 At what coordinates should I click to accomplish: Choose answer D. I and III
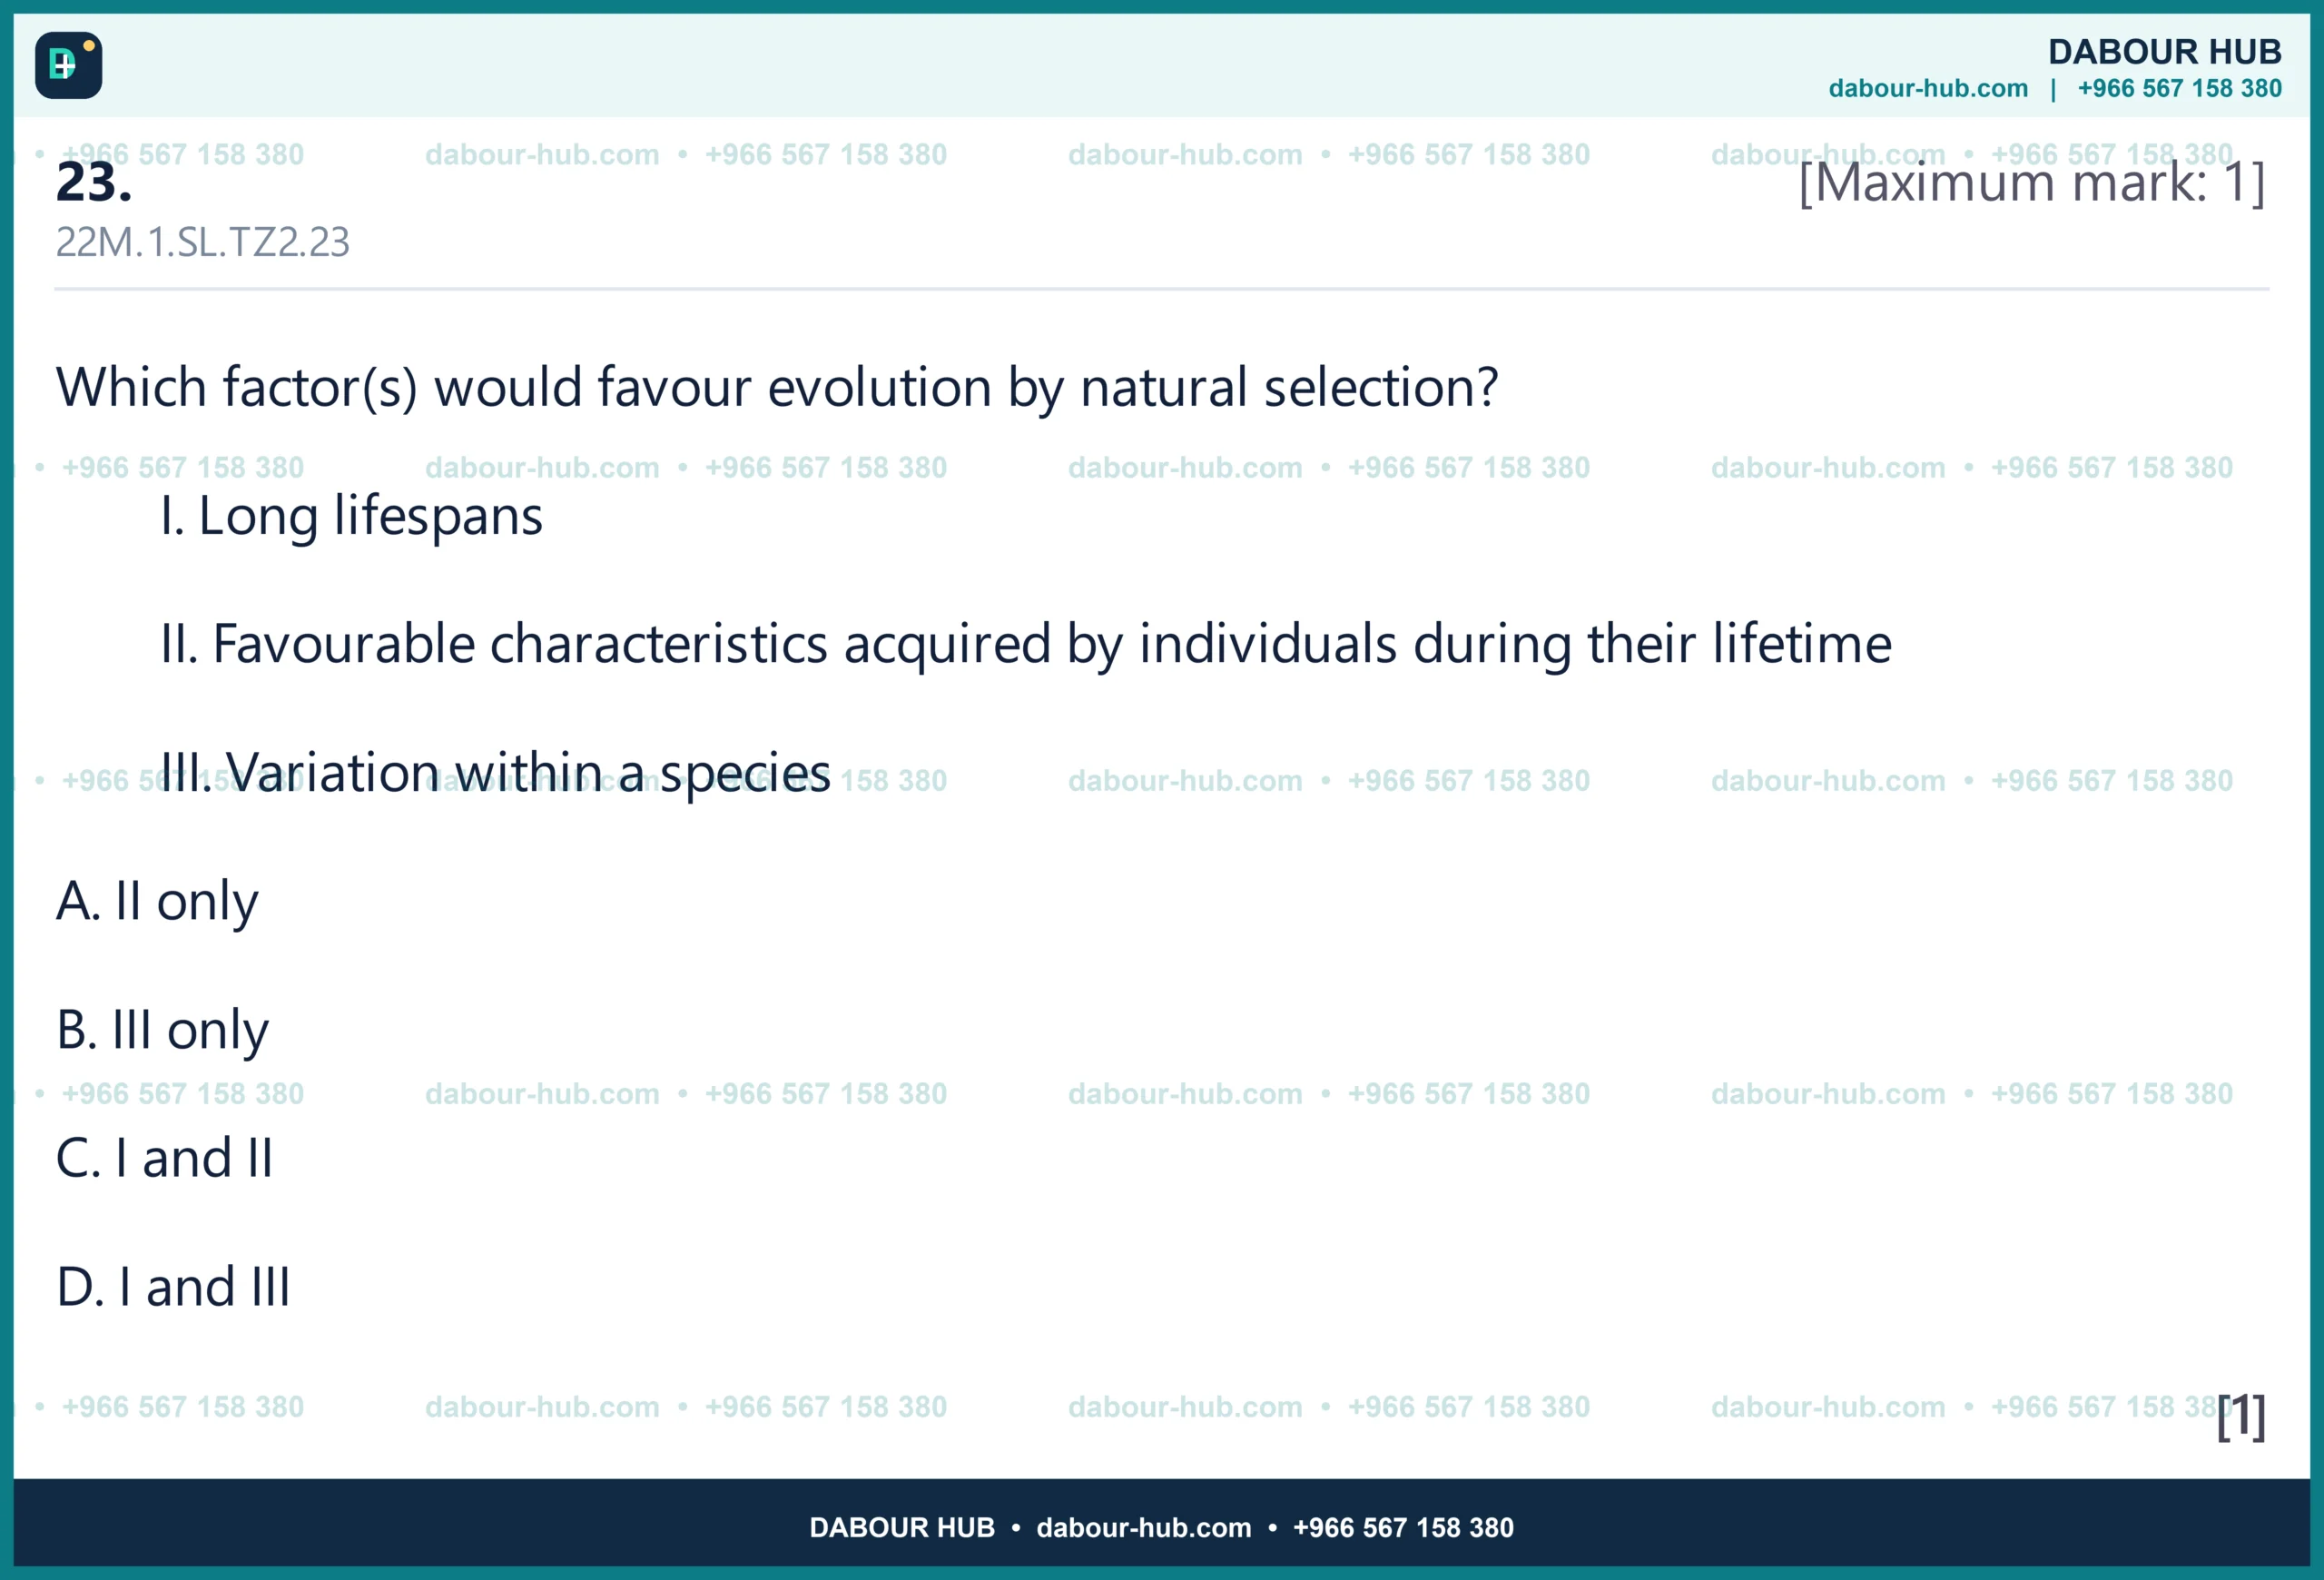173,1287
